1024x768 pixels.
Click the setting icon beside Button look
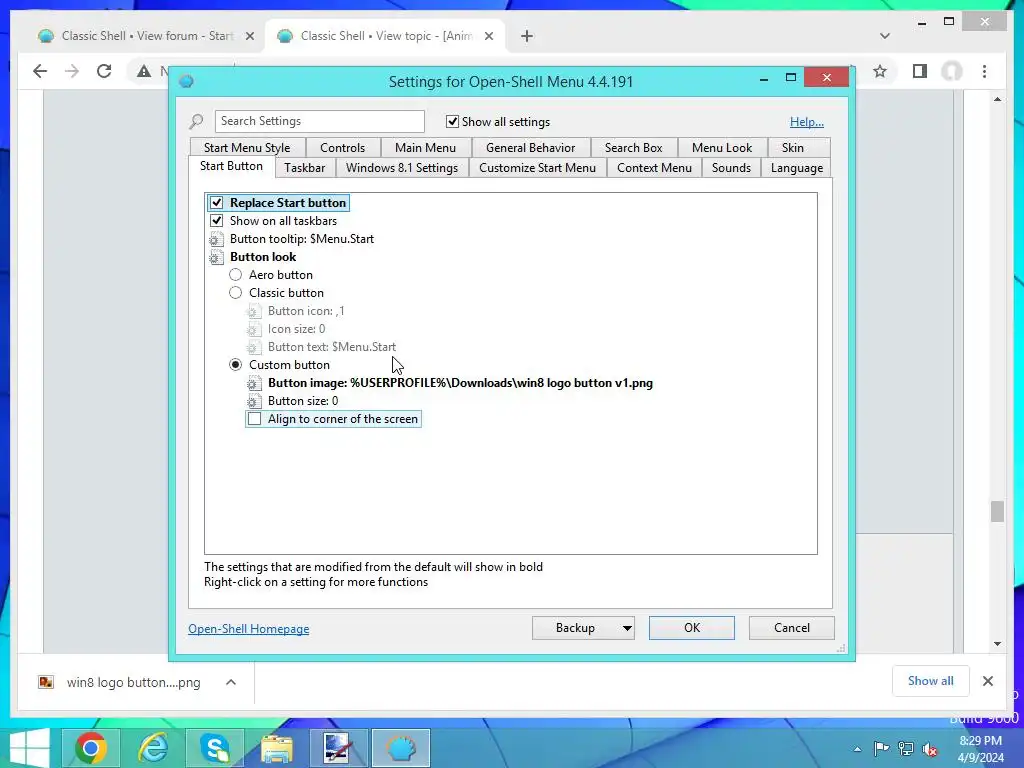coord(216,257)
